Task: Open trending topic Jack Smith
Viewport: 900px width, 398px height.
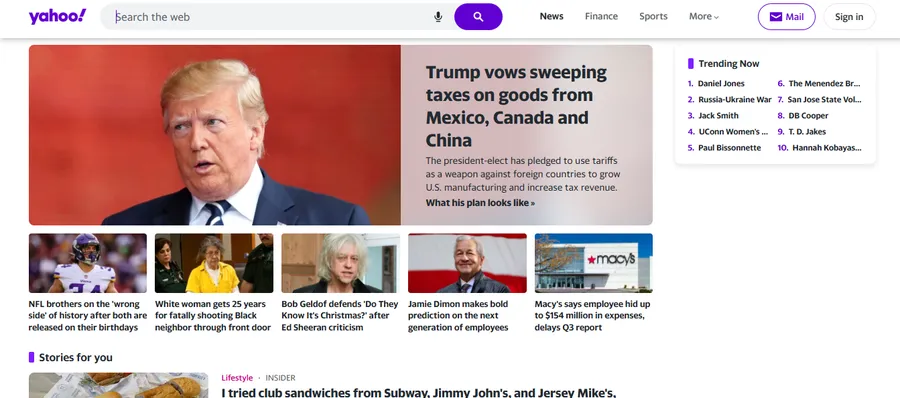Action: click(x=718, y=115)
